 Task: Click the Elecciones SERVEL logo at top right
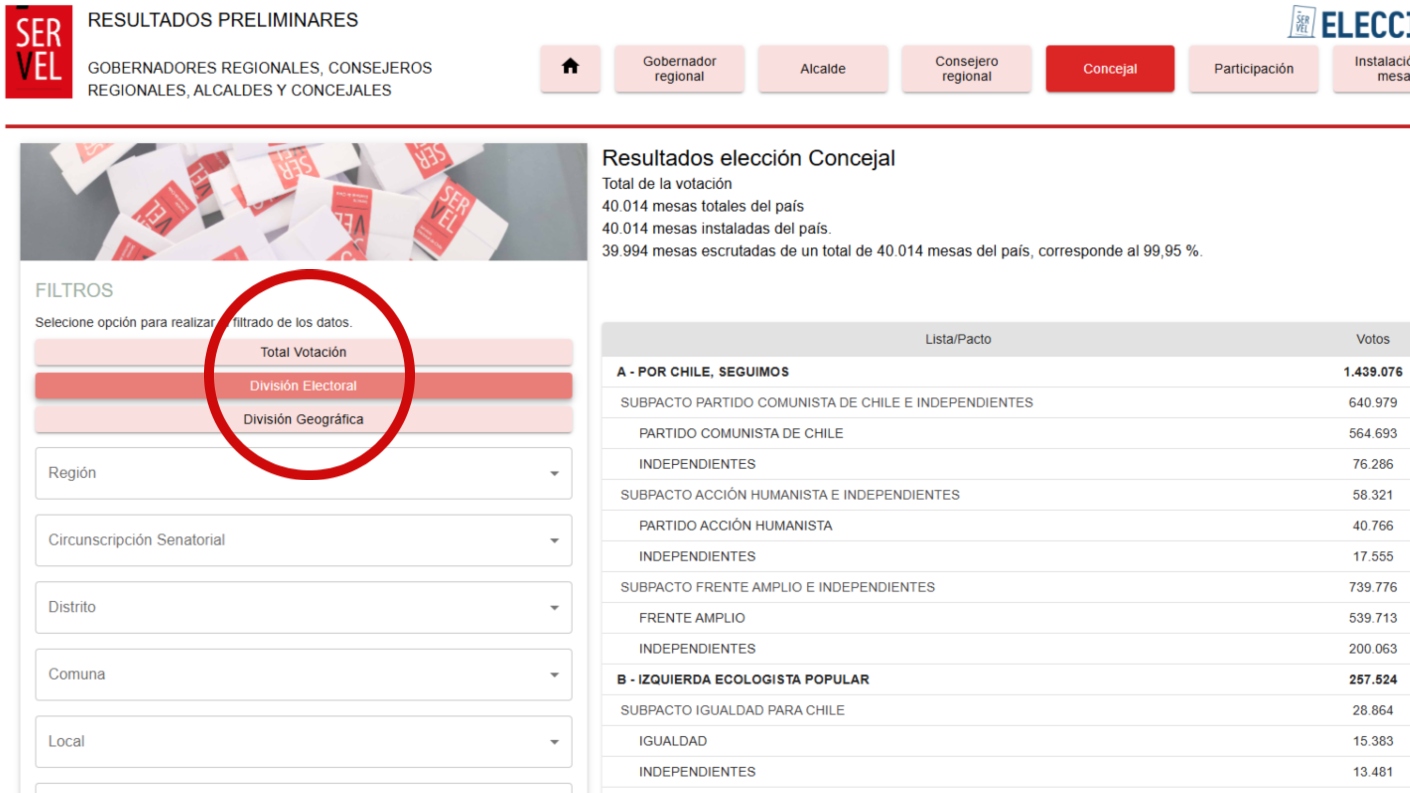point(1348,22)
